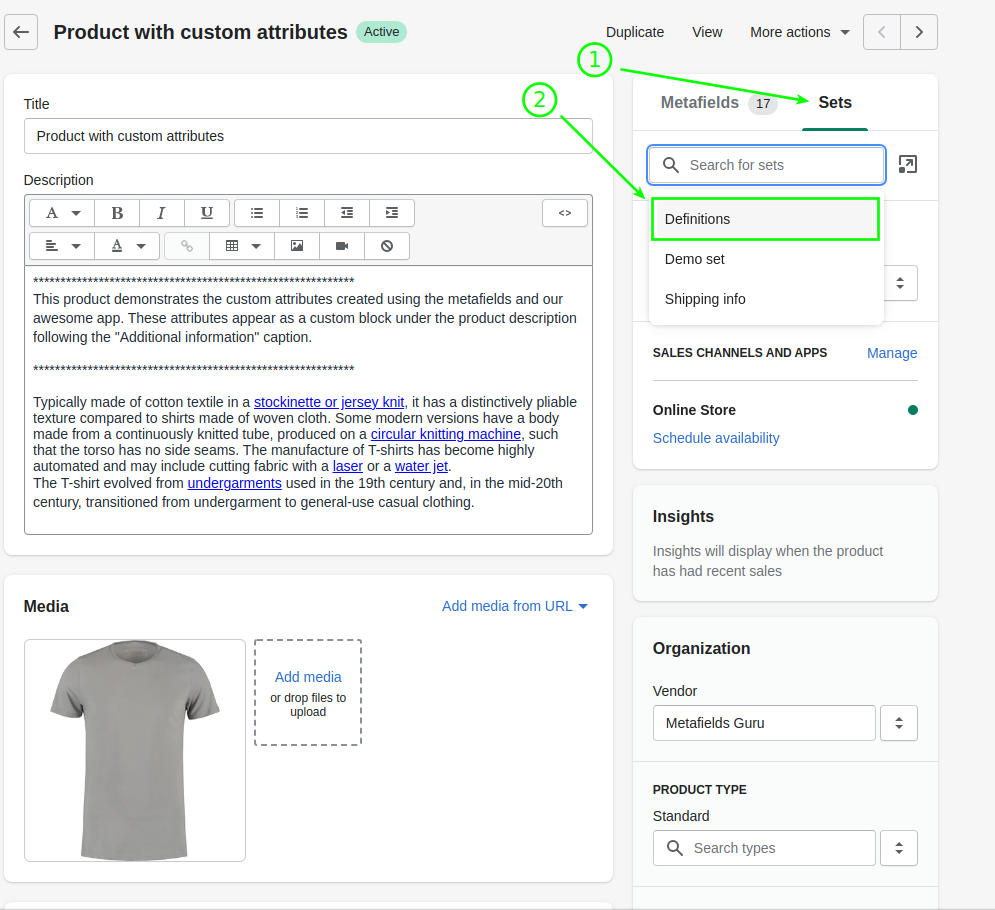Apply italic formatting

(161, 212)
